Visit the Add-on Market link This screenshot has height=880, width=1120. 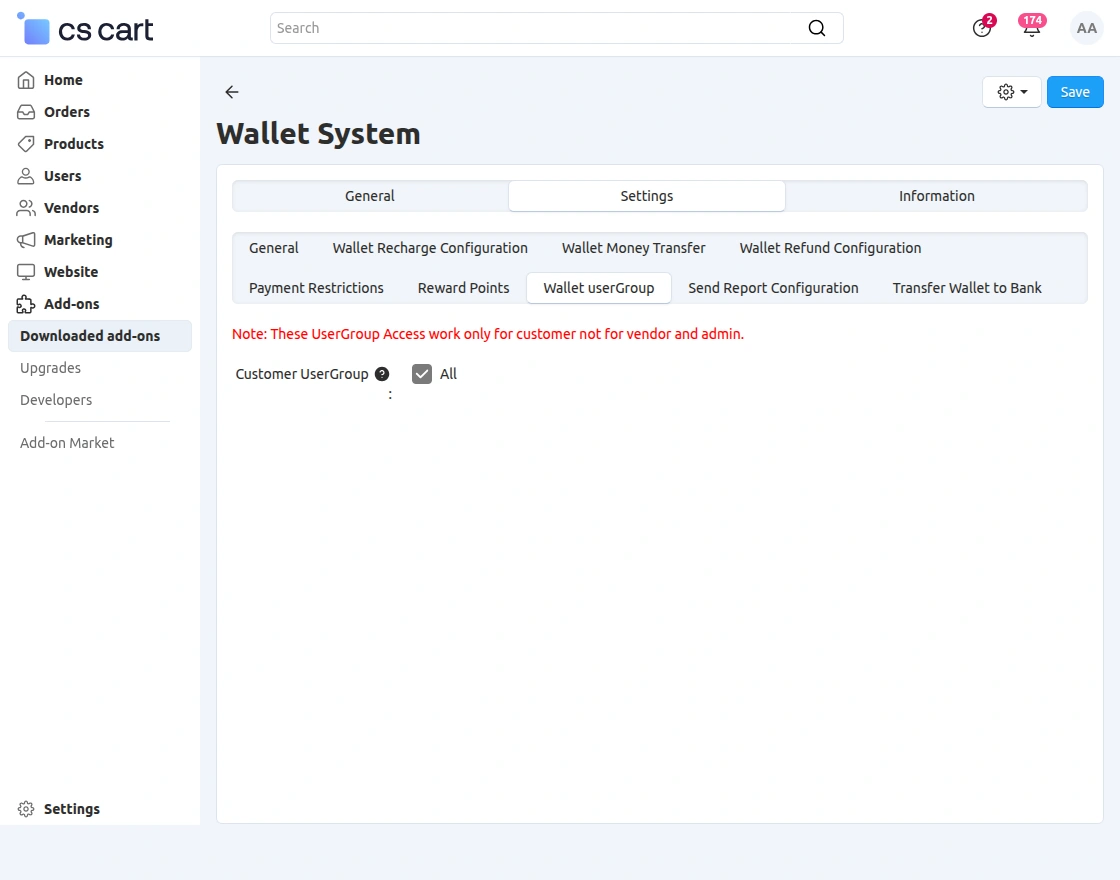point(66,442)
